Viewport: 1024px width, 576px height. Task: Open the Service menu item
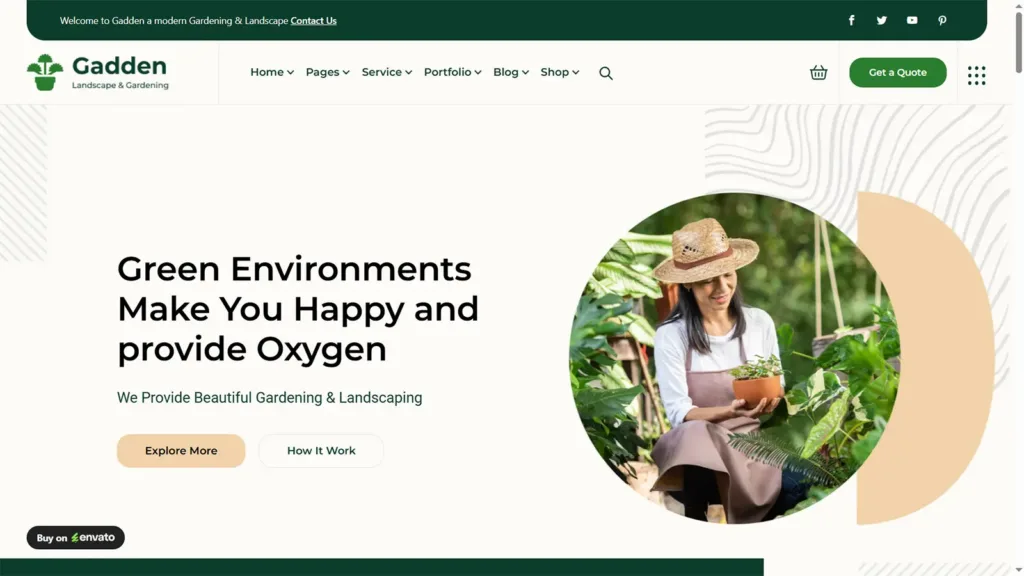click(x=382, y=72)
